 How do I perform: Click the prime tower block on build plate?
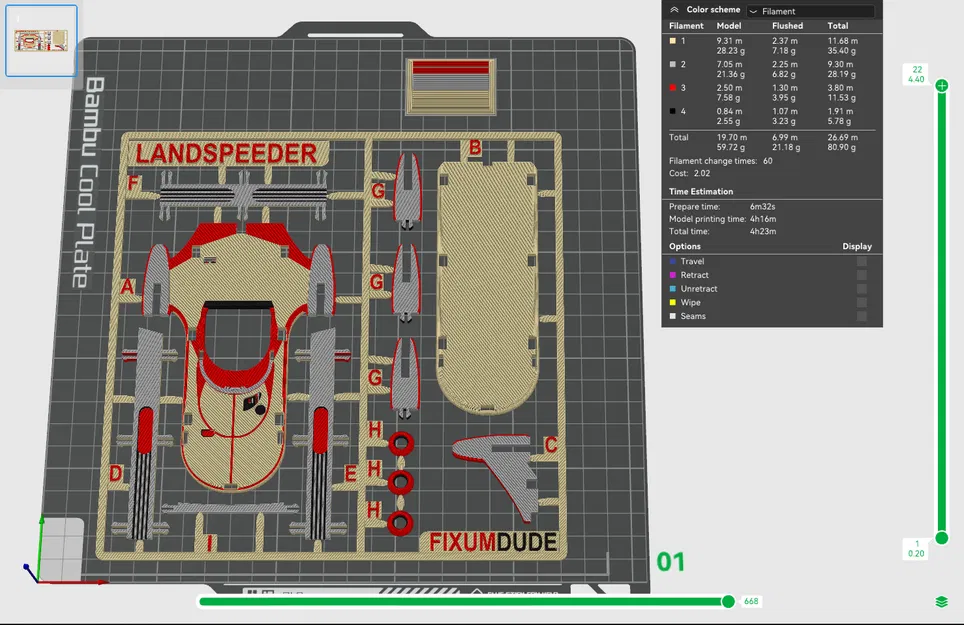451,86
